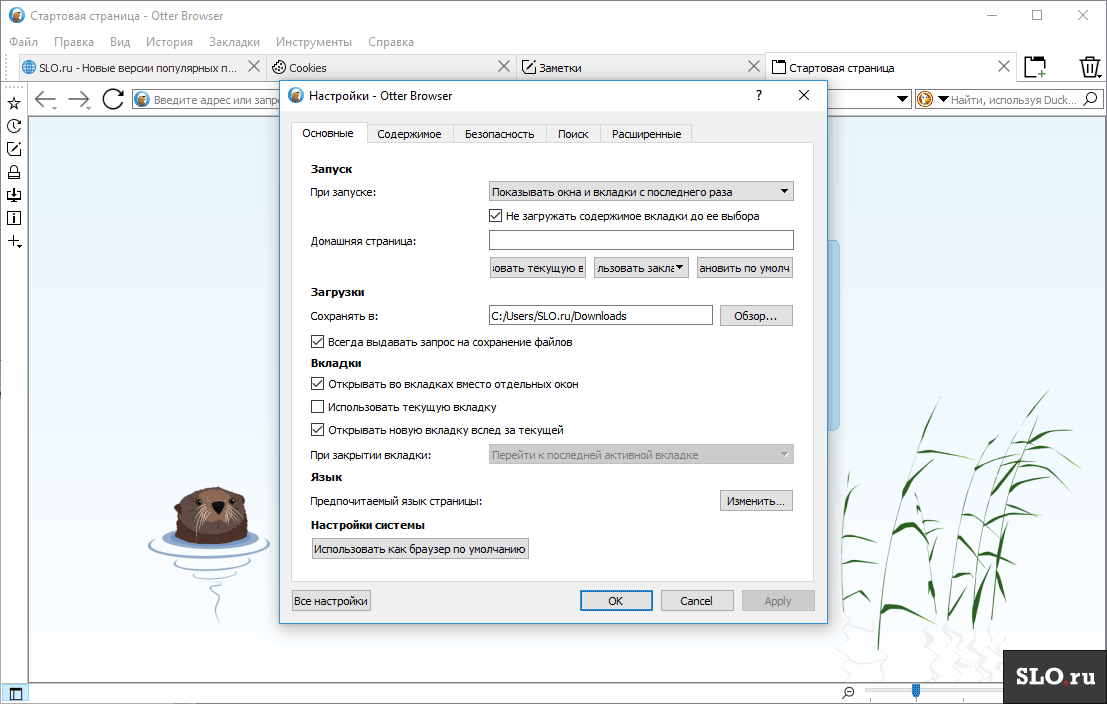Open Все настройки button
1107x704 pixels.
tap(331, 601)
